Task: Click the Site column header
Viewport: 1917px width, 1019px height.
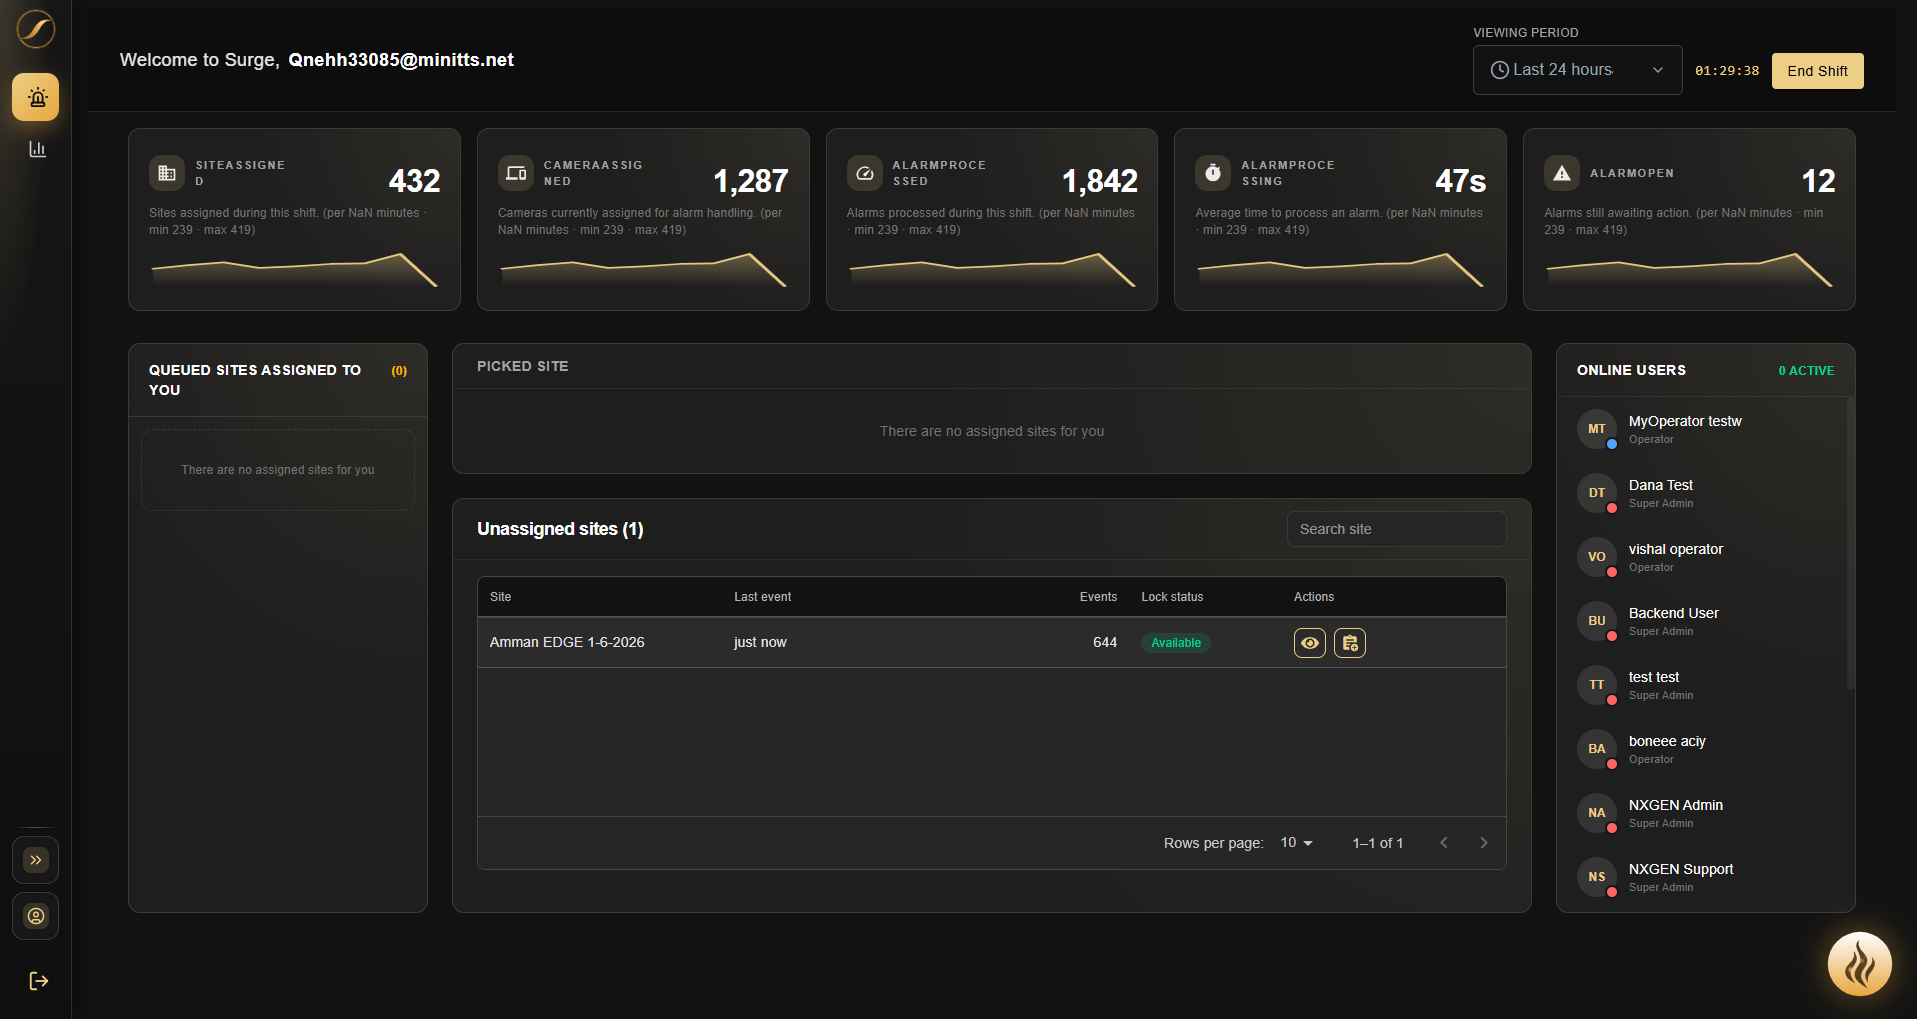Action: click(x=501, y=597)
